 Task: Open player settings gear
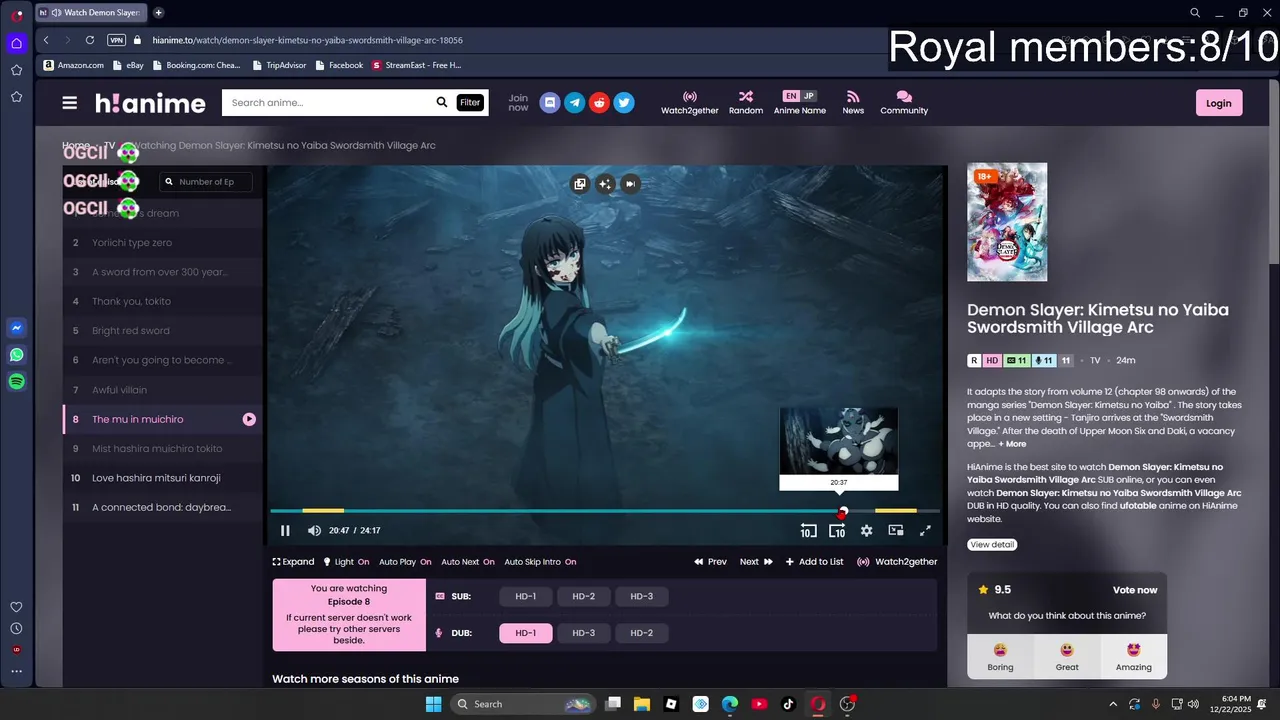(866, 531)
